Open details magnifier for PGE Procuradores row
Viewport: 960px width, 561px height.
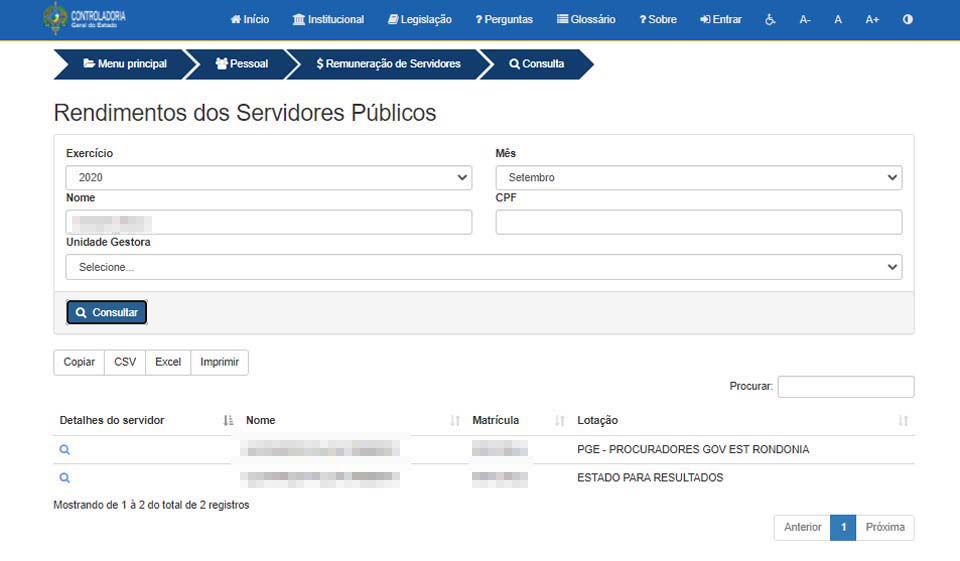[65, 450]
